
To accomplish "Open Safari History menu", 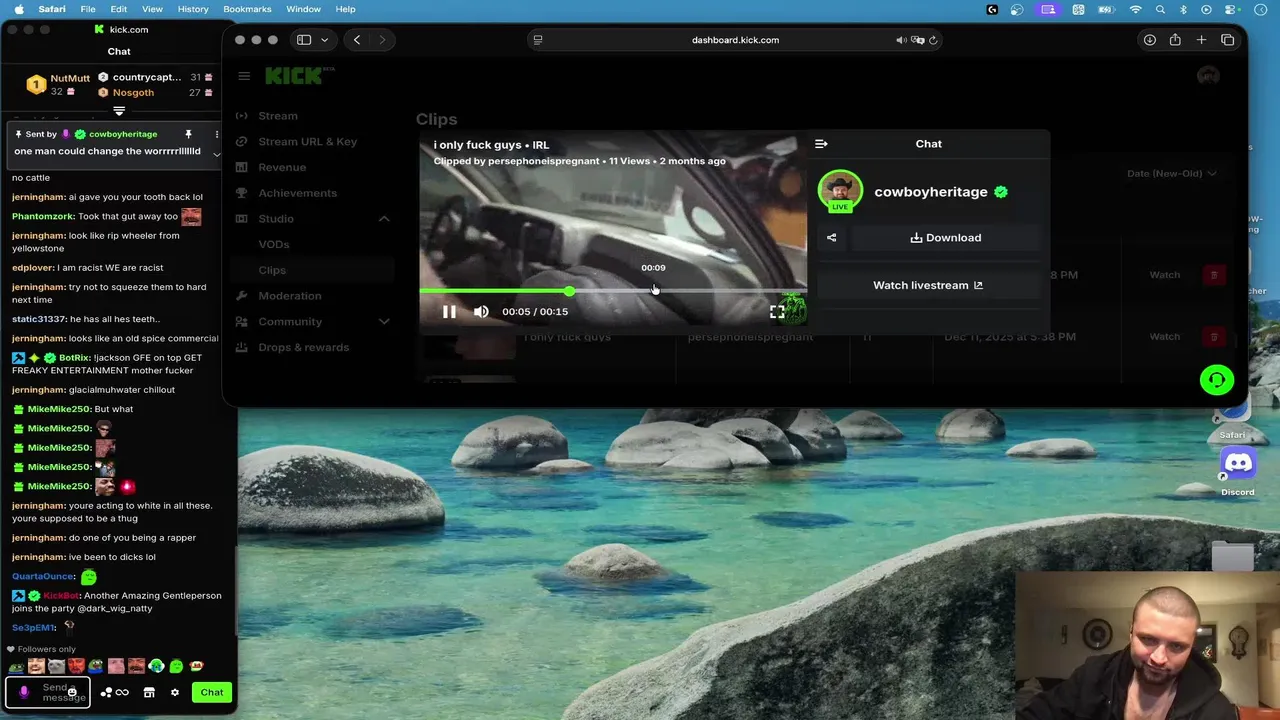I will tap(193, 9).
